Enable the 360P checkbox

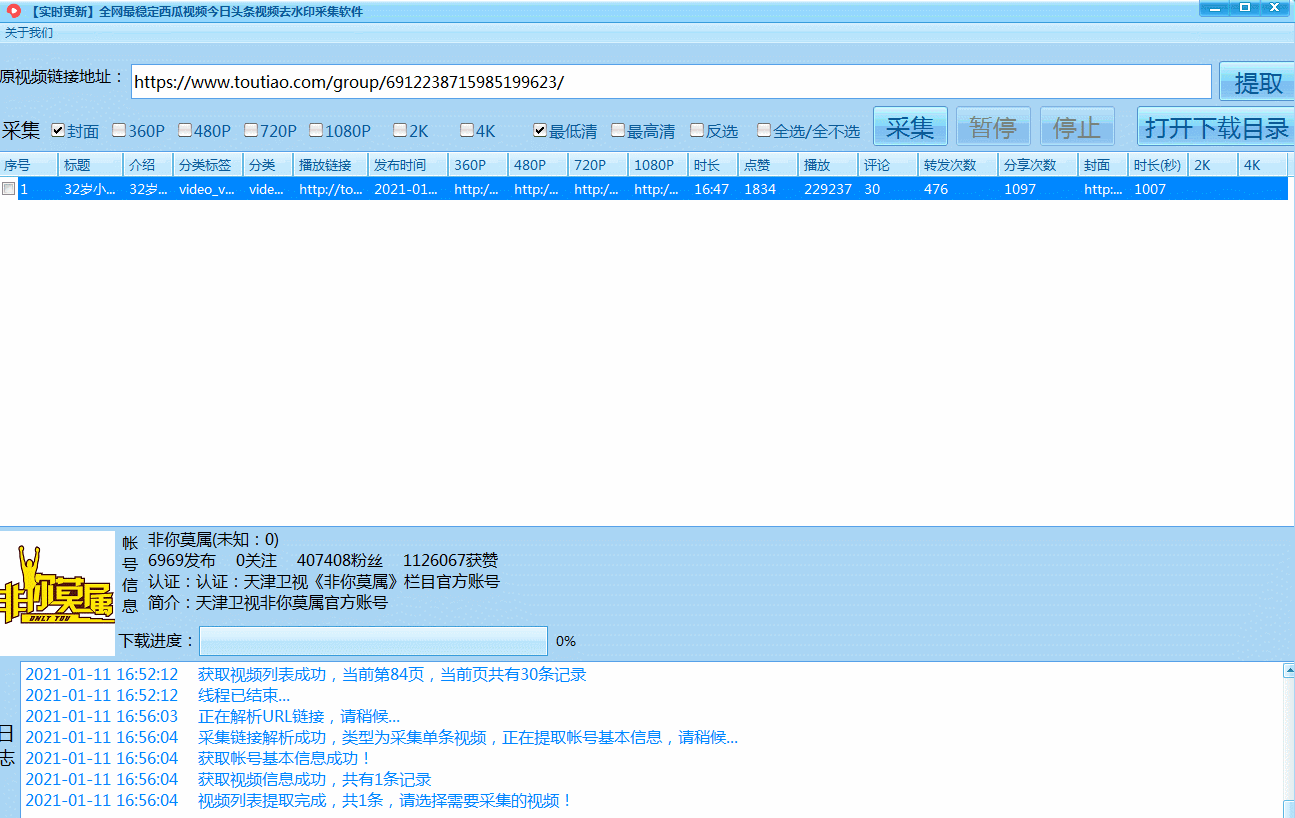[x=119, y=130]
